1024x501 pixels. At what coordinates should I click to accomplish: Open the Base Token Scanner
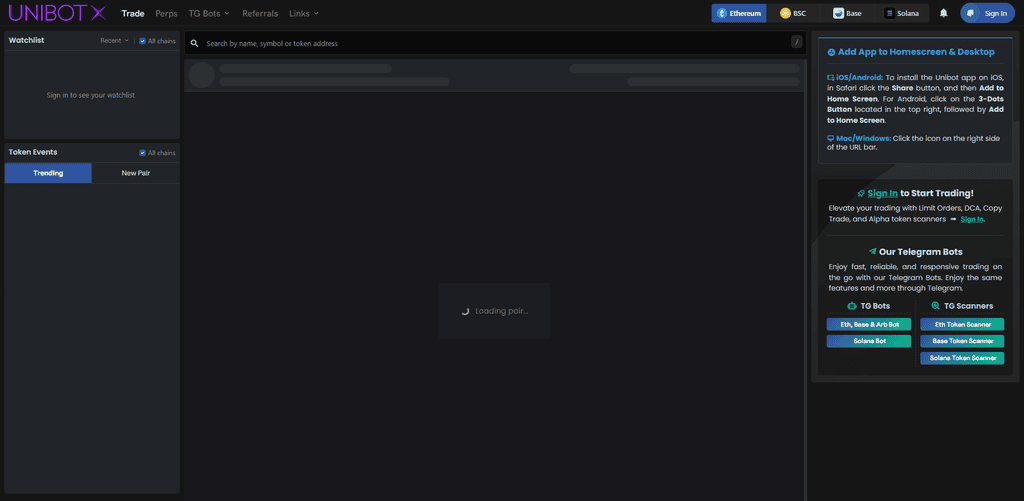tap(962, 341)
